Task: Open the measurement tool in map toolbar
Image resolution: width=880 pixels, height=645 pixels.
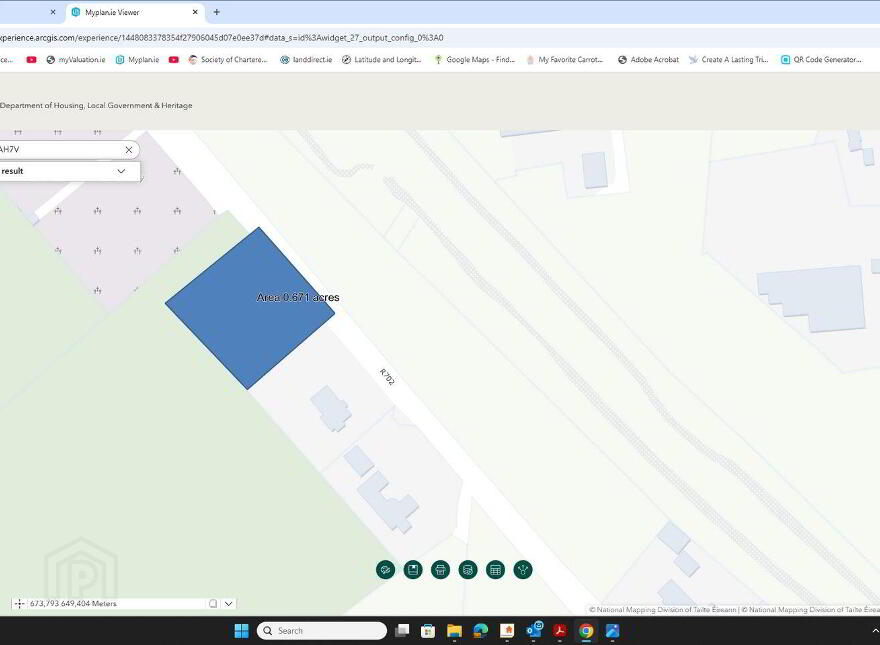Action: tap(386, 570)
